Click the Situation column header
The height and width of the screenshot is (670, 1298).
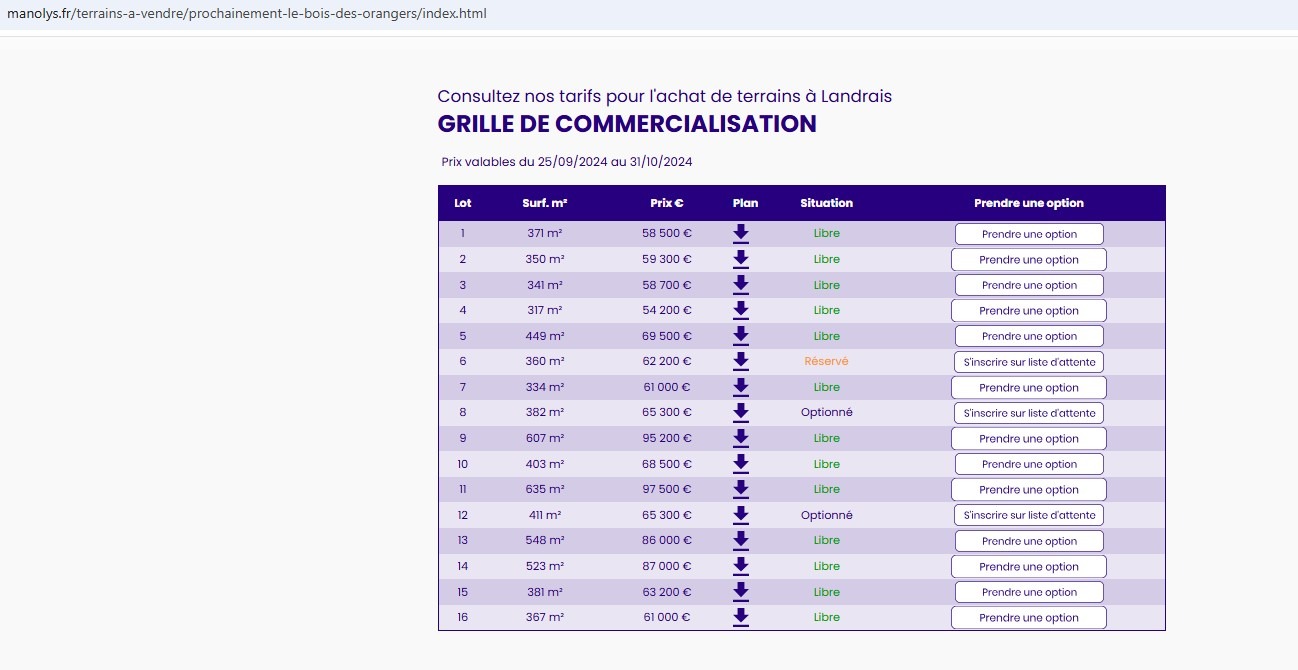pos(826,203)
